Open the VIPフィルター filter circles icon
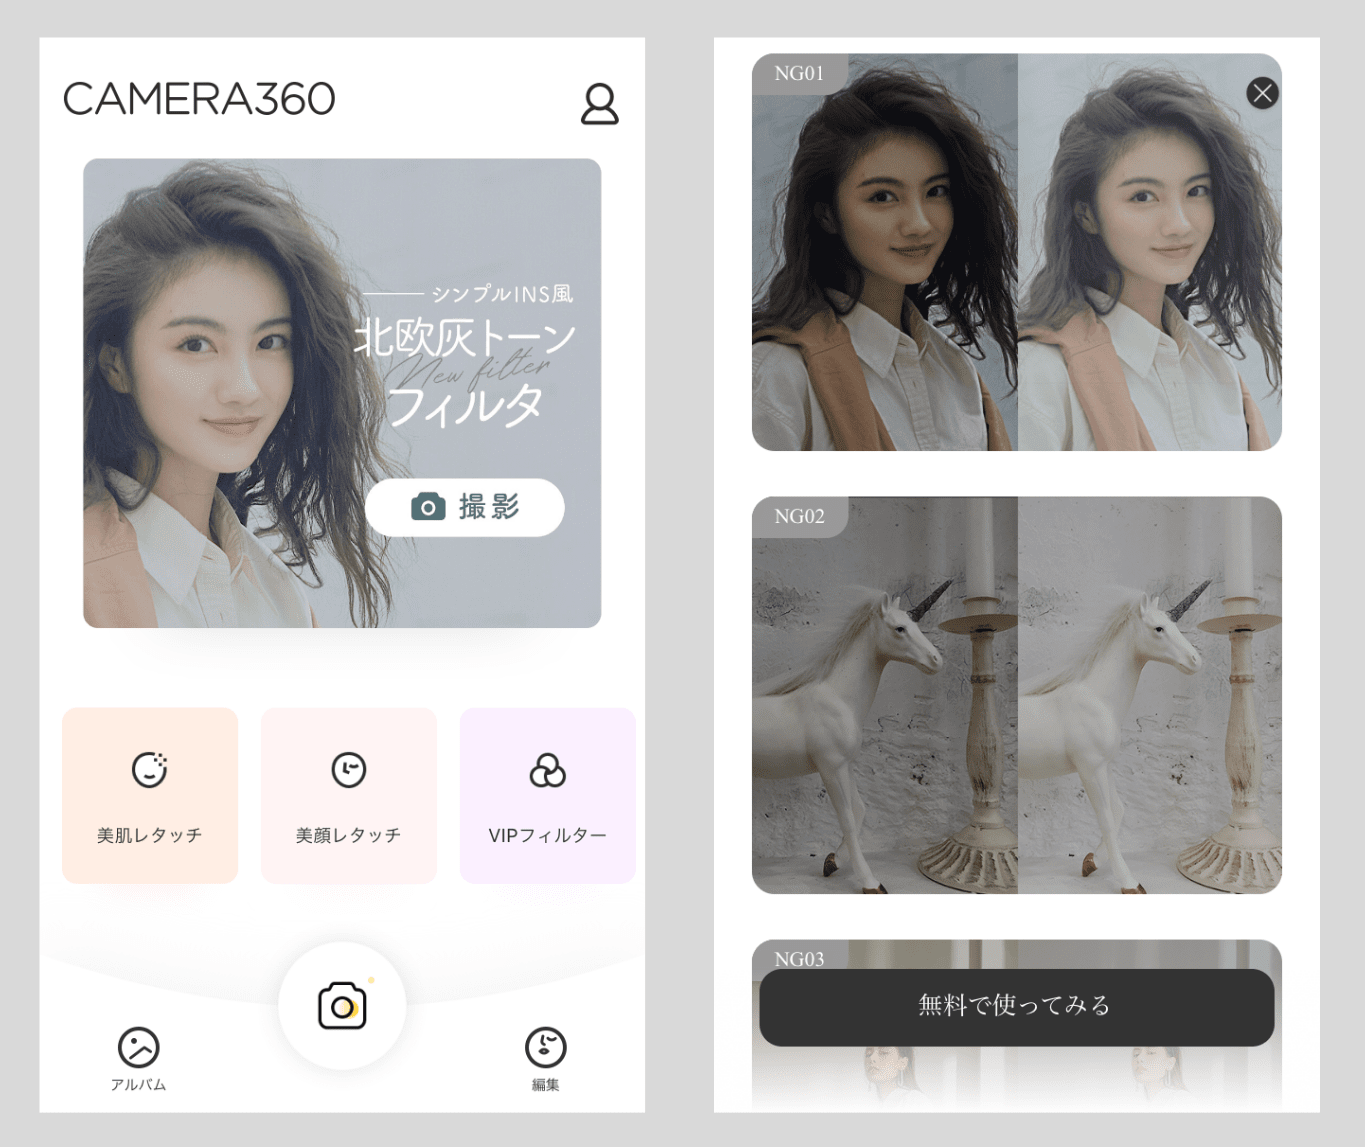 (x=547, y=771)
